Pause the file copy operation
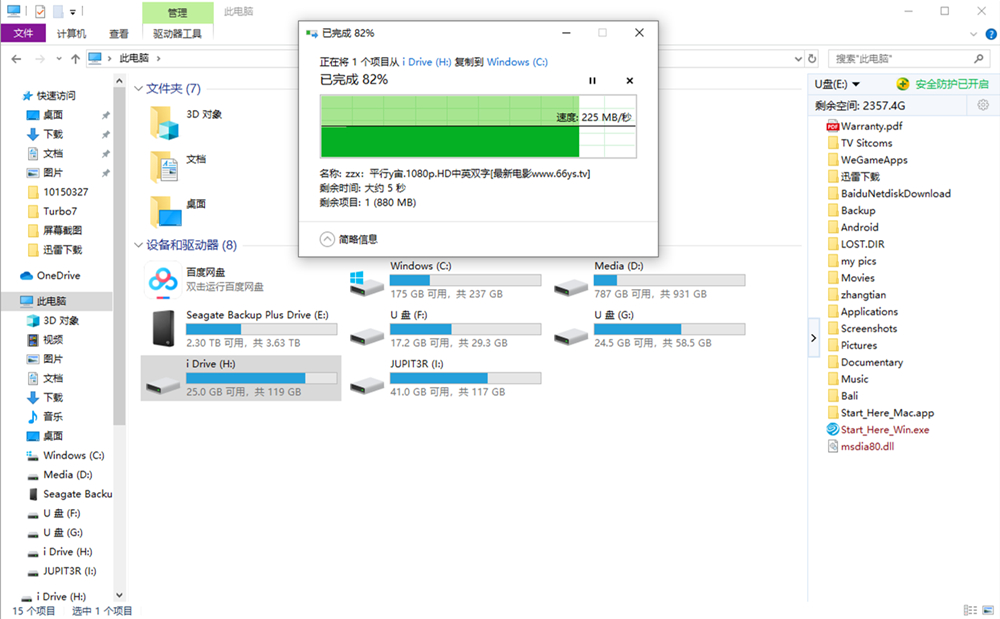Viewport: 1000px width, 619px height. [592, 81]
